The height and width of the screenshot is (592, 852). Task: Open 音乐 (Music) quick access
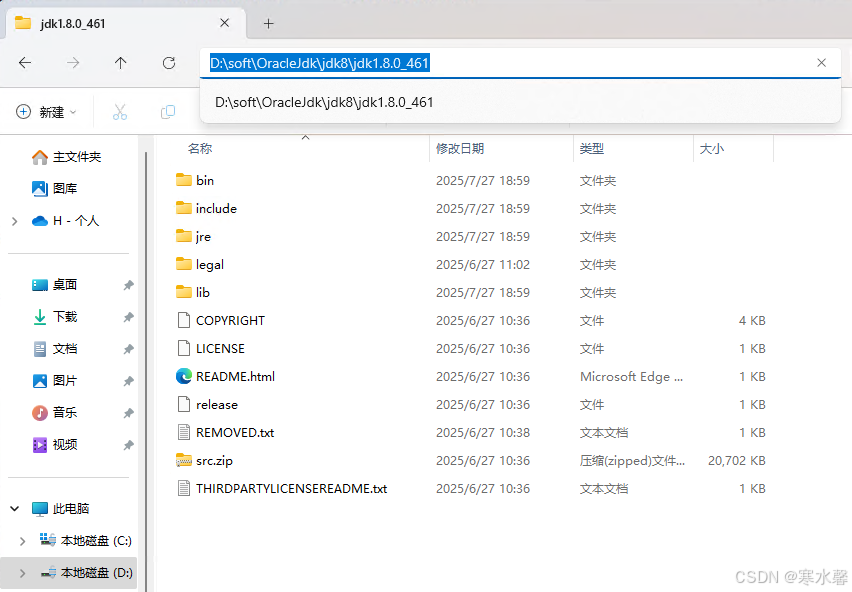[54, 413]
